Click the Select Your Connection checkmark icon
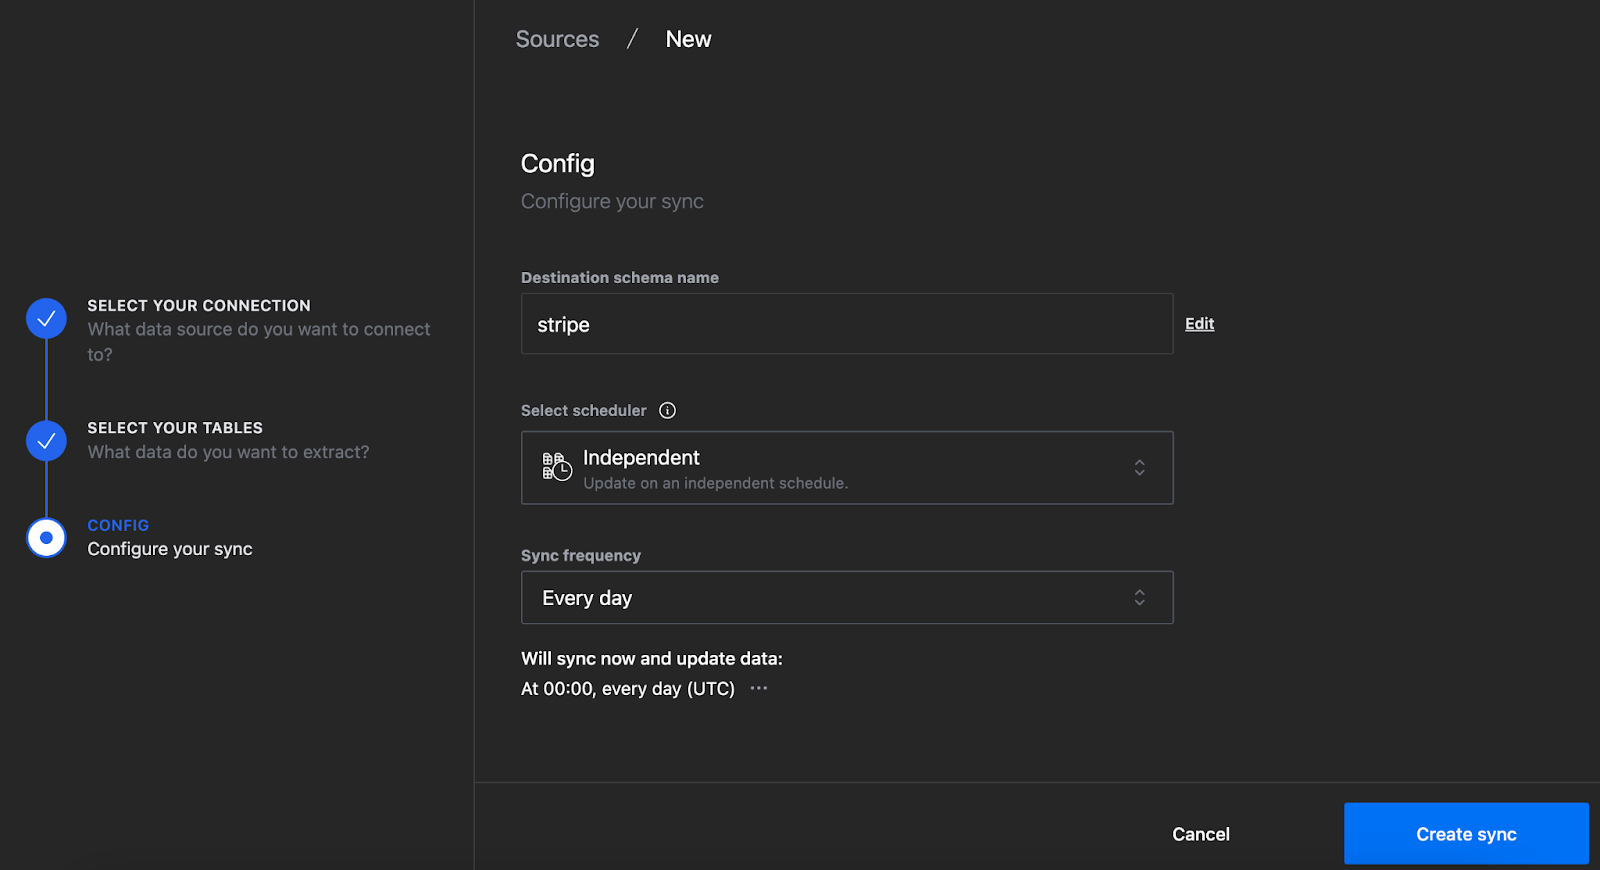Screen dimensions: 1600x870 46,319
